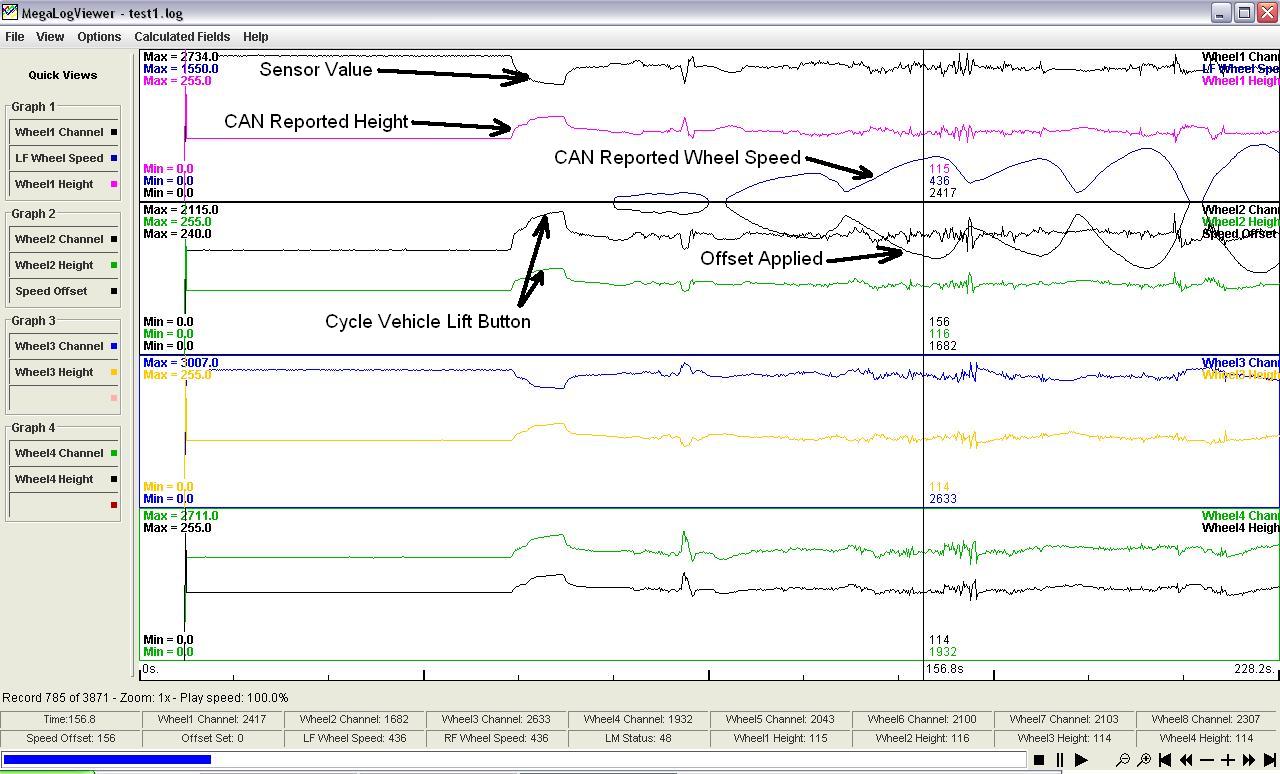Image resolution: width=1280 pixels, height=774 pixels.
Task: Click the minus icon in the playback controls
Action: (1207, 760)
